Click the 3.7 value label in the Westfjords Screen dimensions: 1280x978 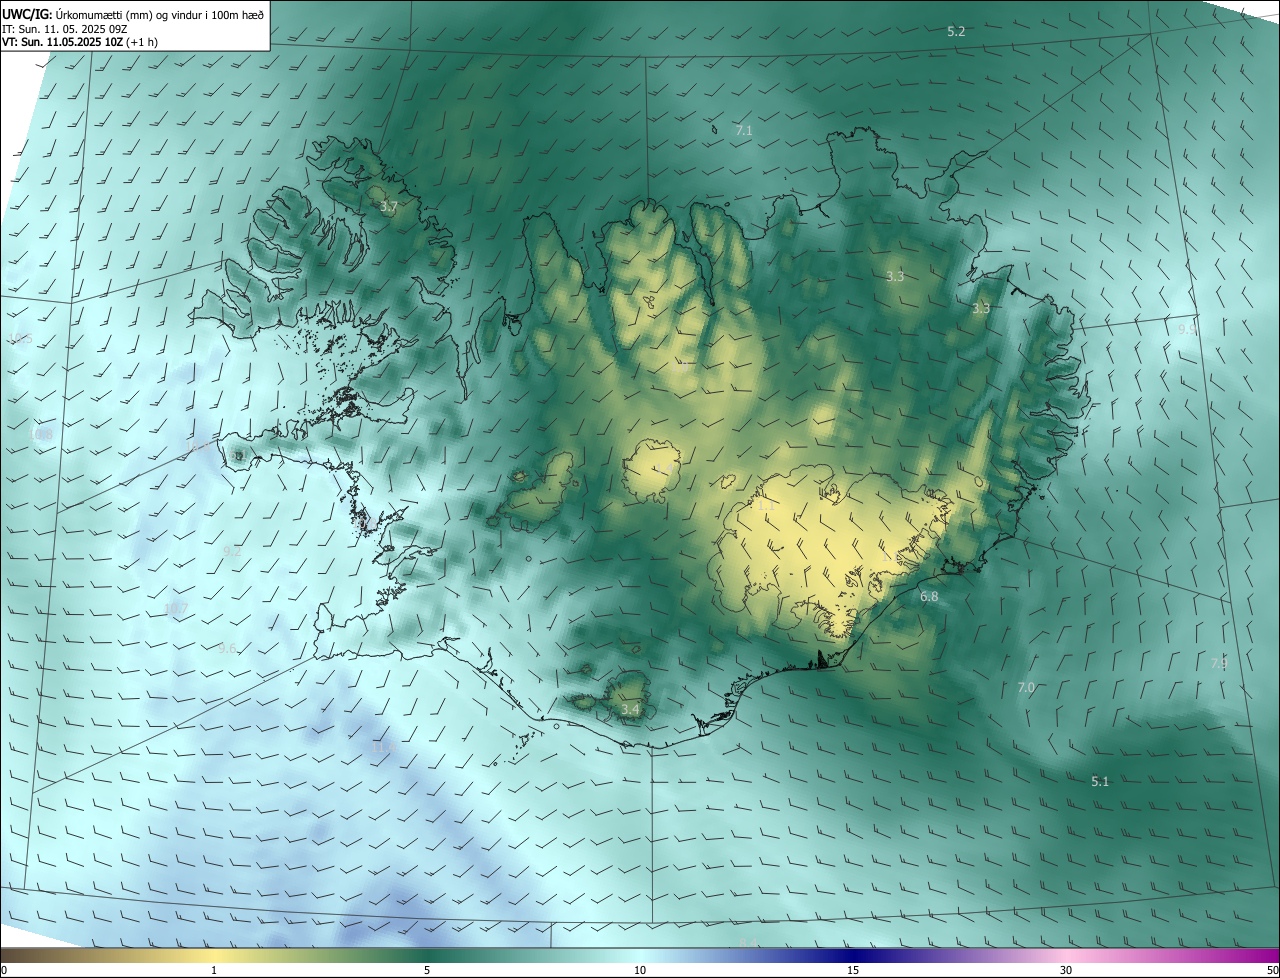(x=389, y=207)
